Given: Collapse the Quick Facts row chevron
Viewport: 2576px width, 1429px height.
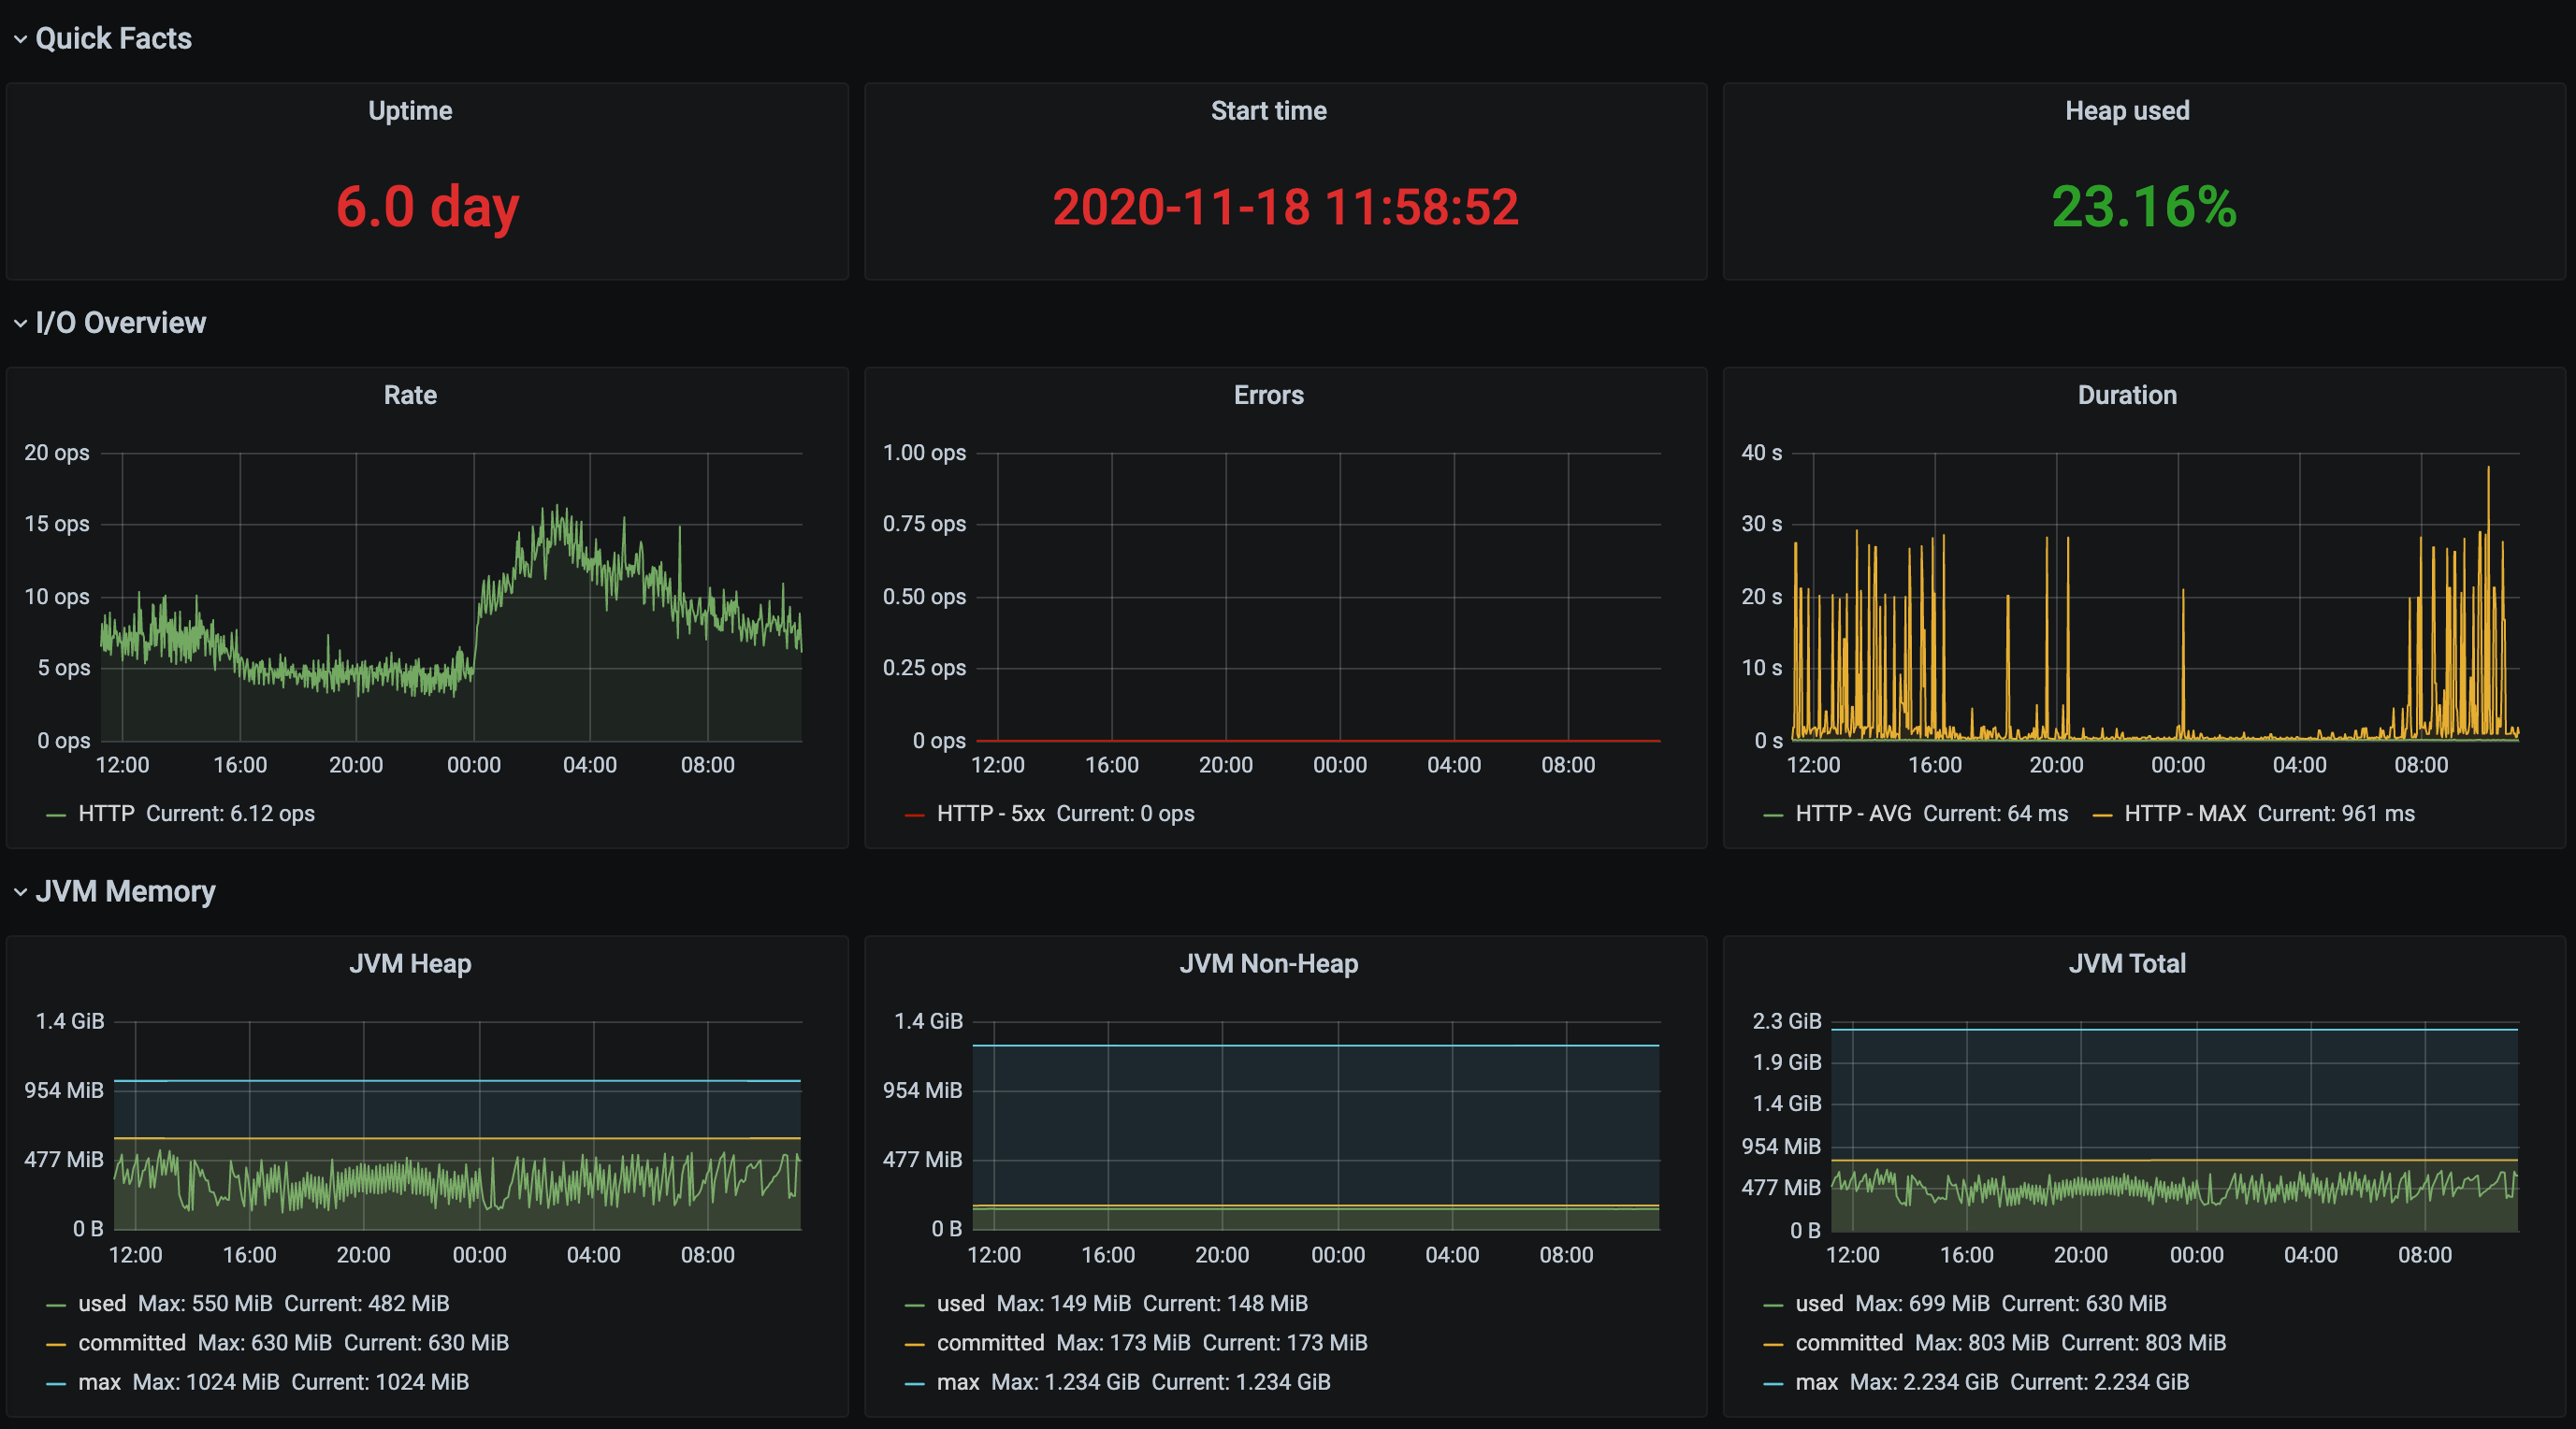Looking at the screenshot, I should point(20,39).
